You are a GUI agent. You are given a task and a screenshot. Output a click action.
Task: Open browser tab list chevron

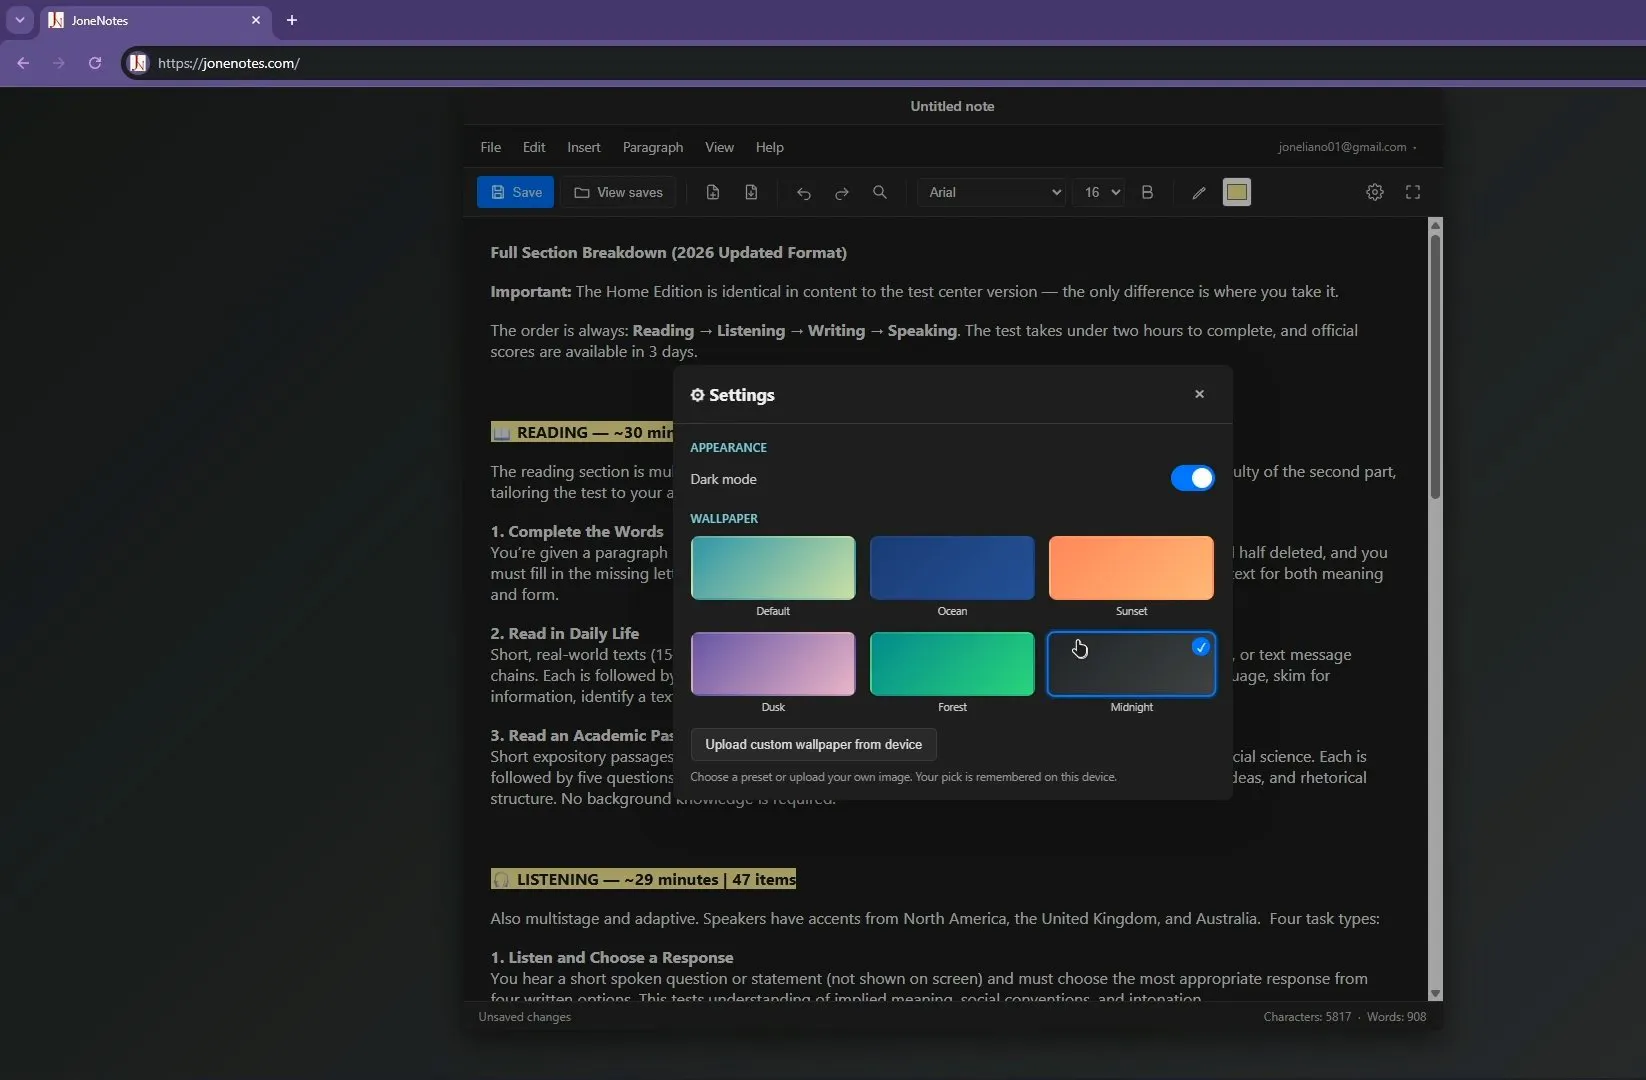click(x=20, y=20)
